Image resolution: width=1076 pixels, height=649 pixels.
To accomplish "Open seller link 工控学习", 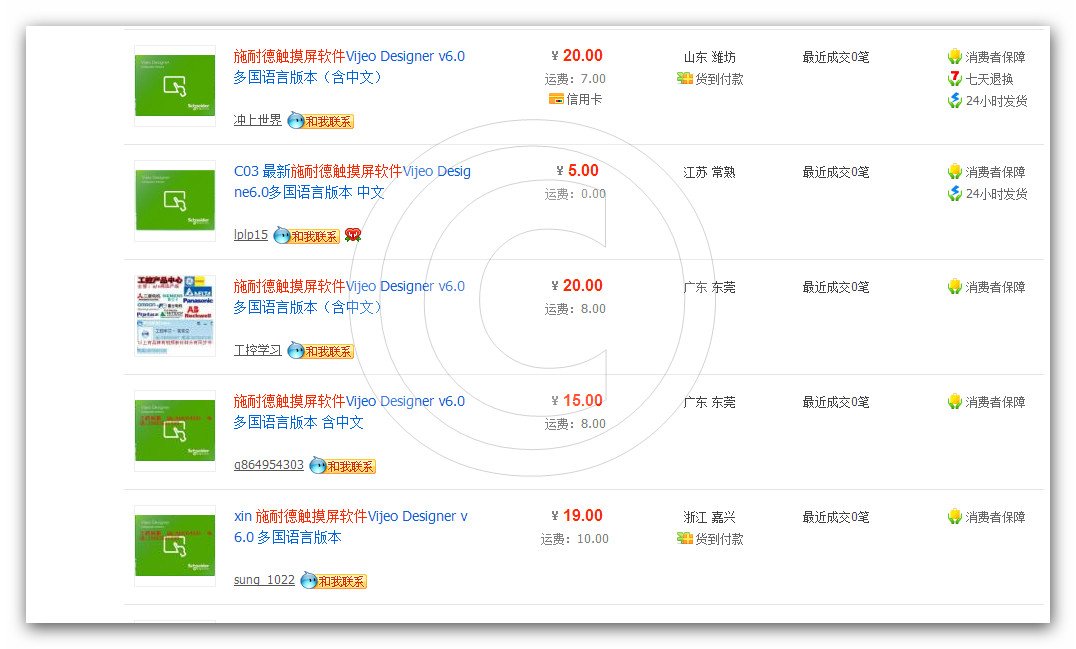I will [x=257, y=351].
